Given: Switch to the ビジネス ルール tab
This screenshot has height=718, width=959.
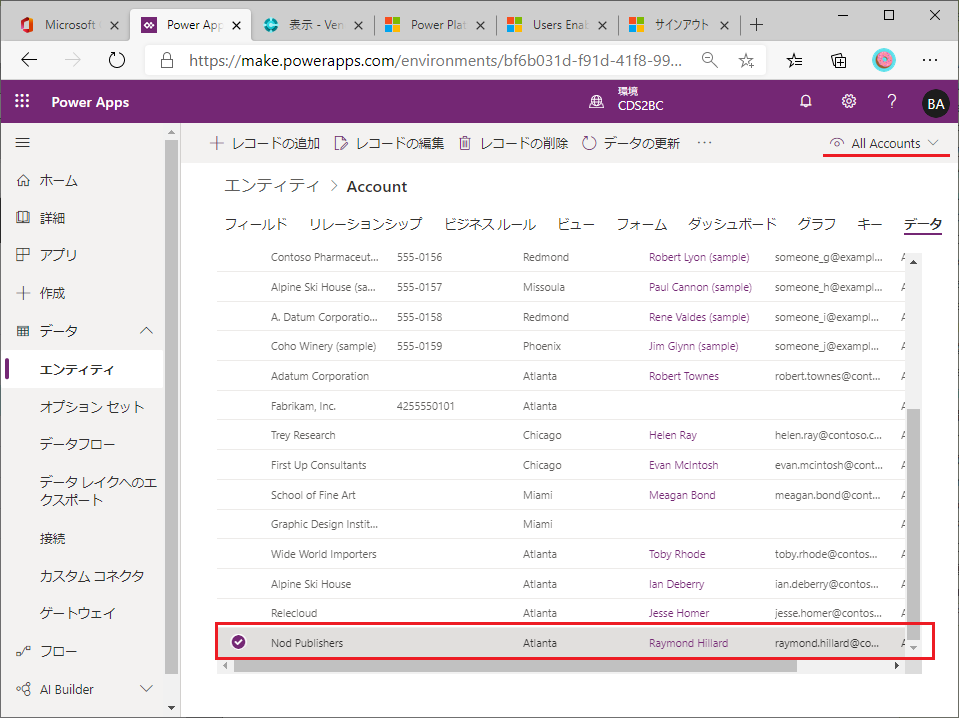Looking at the screenshot, I should click(x=490, y=224).
